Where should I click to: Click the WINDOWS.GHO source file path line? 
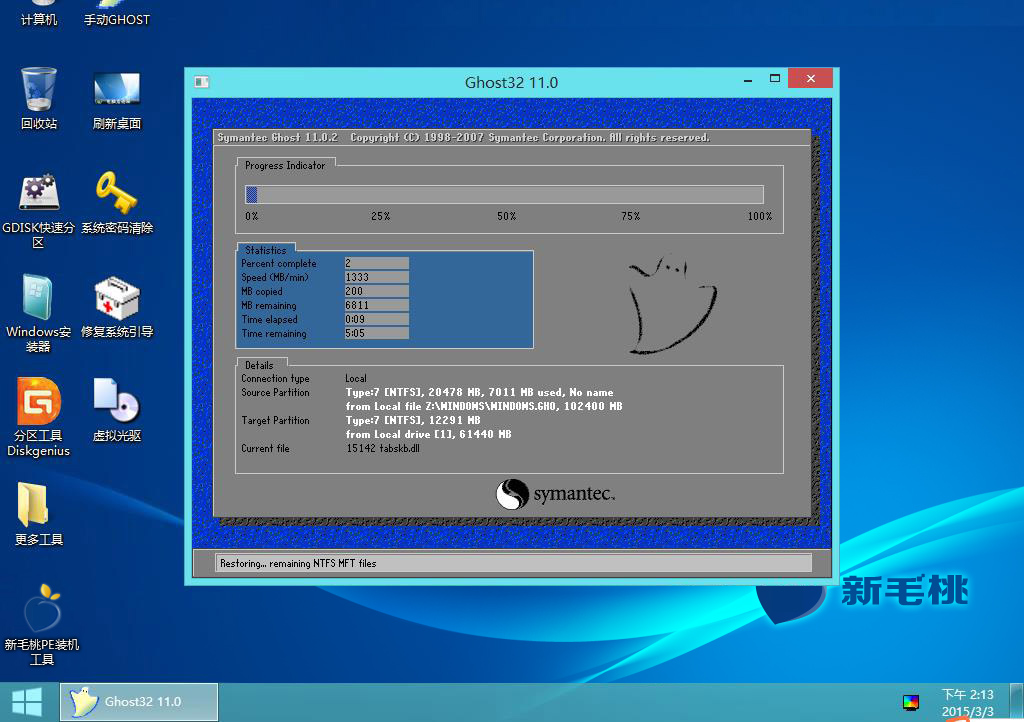tap(484, 406)
